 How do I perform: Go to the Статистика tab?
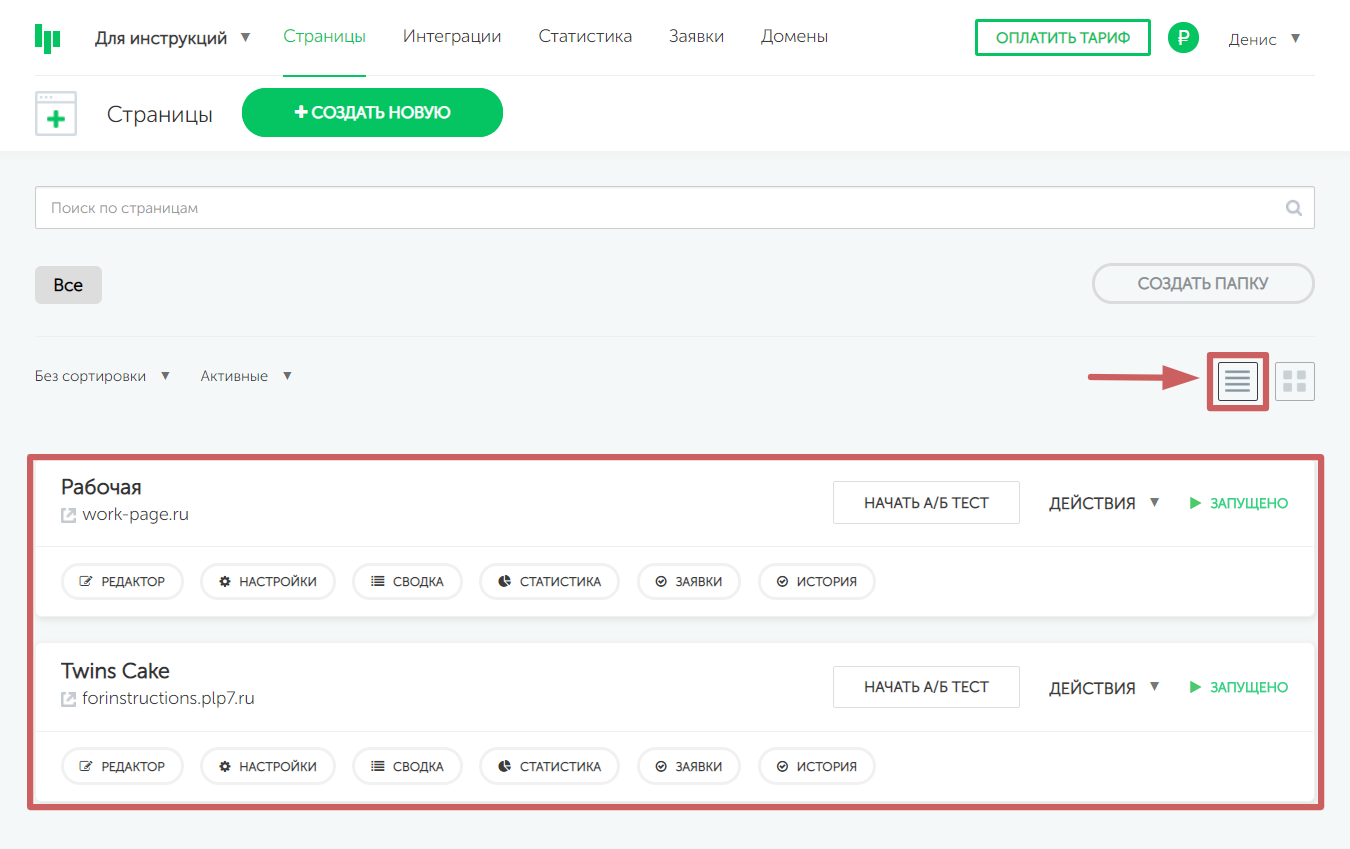[x=585, y=37]
